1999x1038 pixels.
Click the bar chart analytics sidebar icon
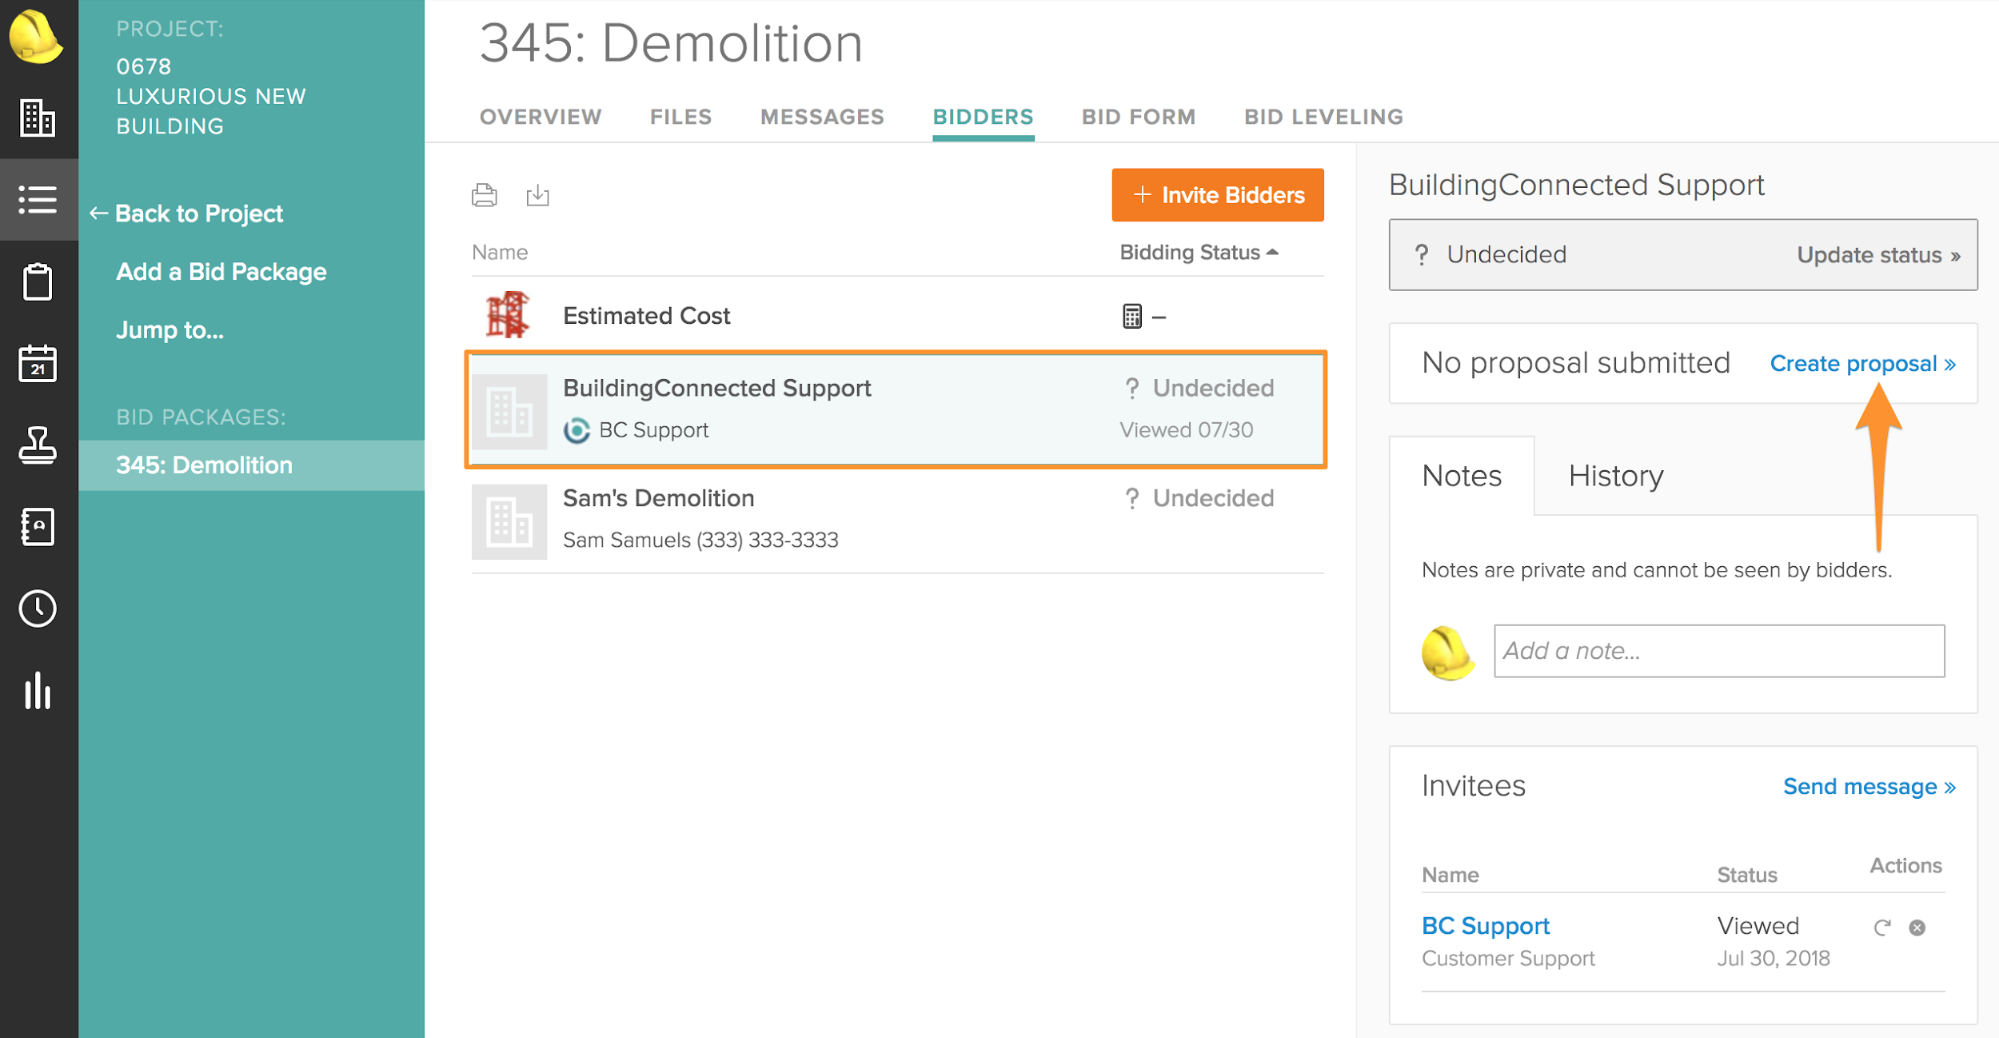tap(38, 691)
